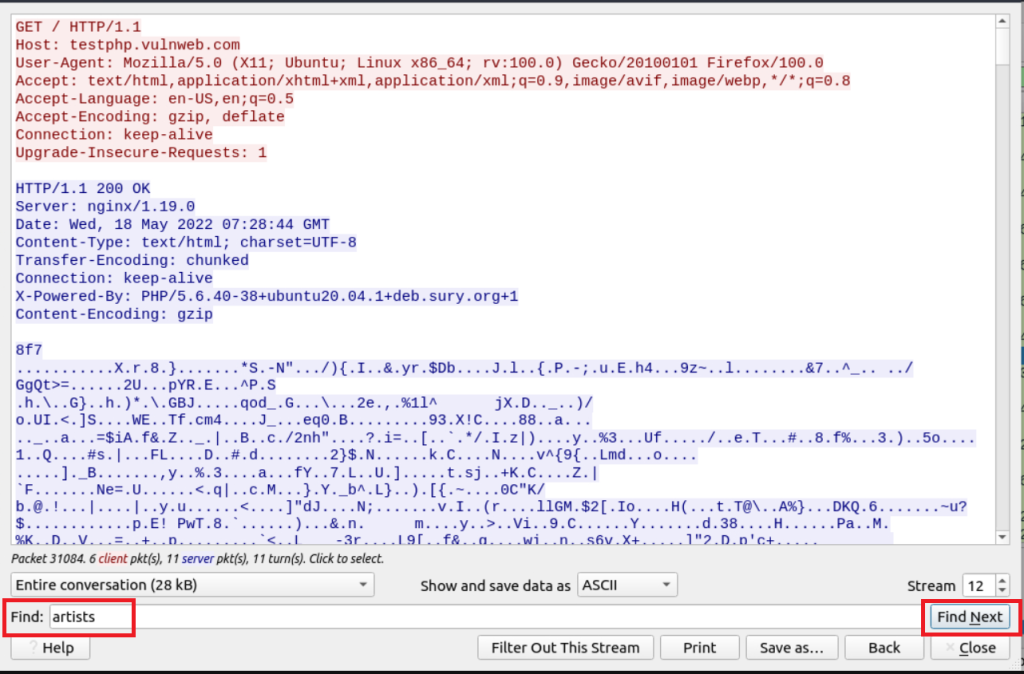Click the question mark icon on Help
1024x674 pixels.
(27, 648)
